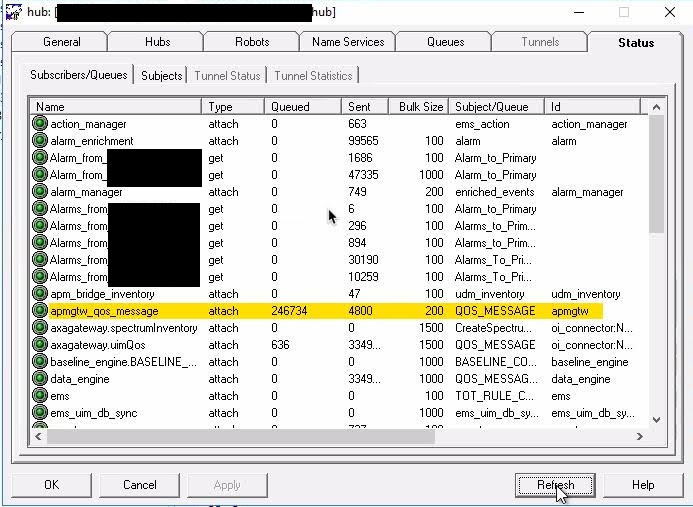Click the horizontal scrollbar left arrow
The height and width of the screenshot is (507, 693).
point(38,437)
